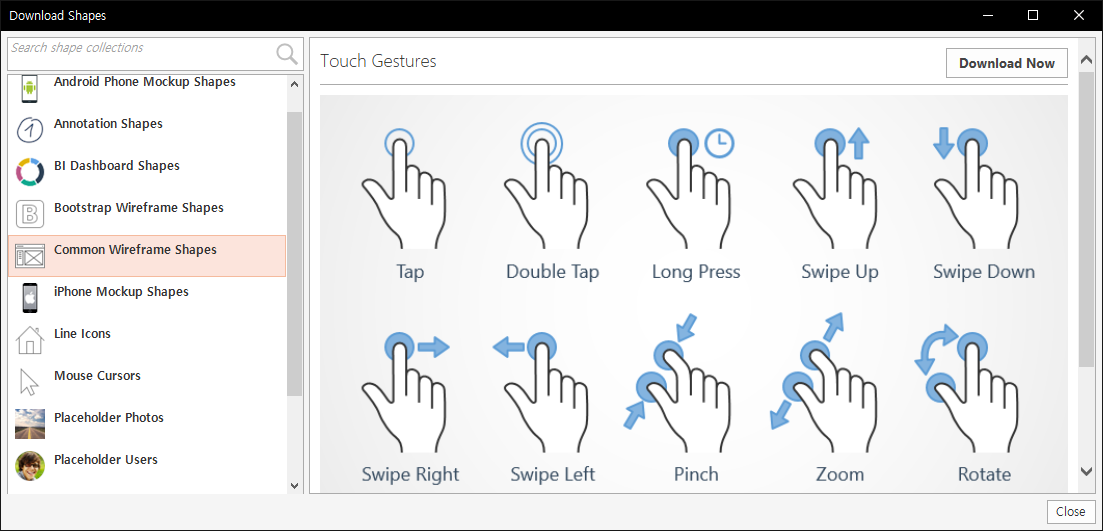Maximize the Download Shapes window

click(1033, 15)
